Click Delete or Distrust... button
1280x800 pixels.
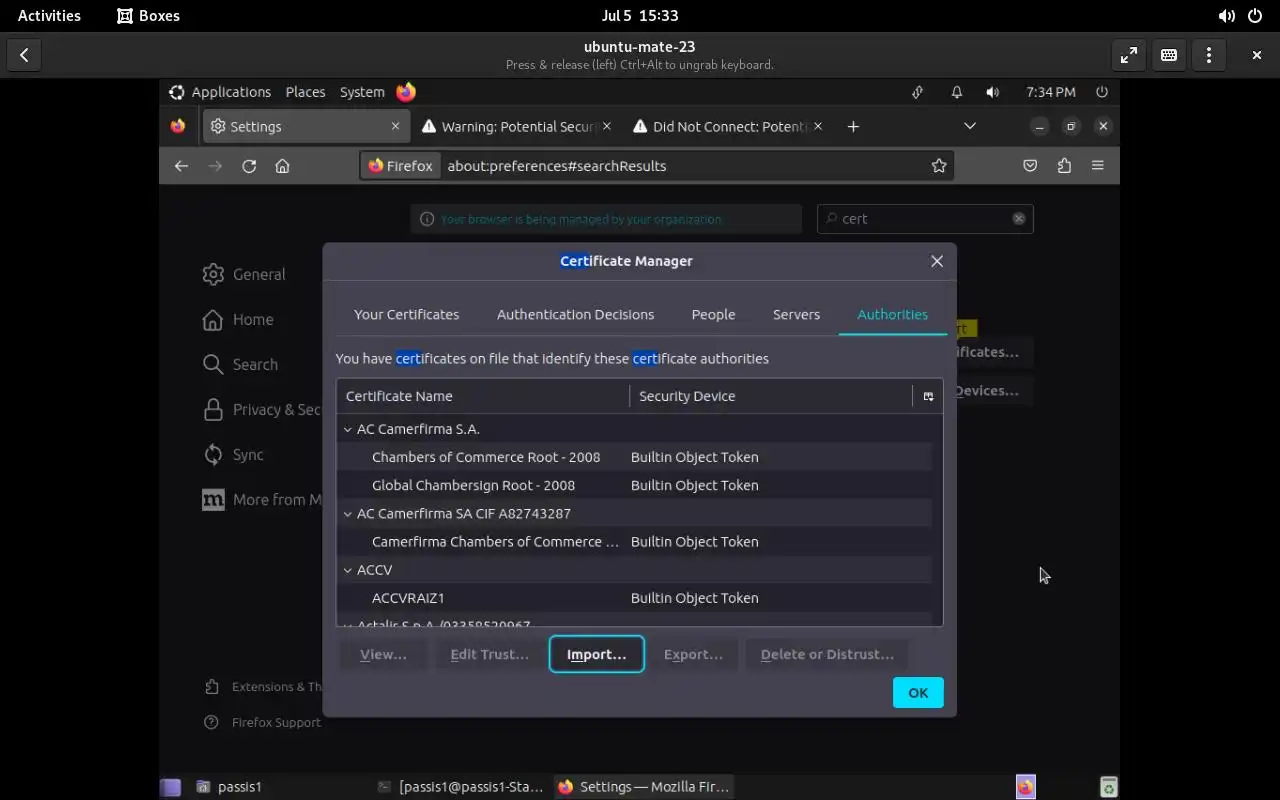pos(827,654)
